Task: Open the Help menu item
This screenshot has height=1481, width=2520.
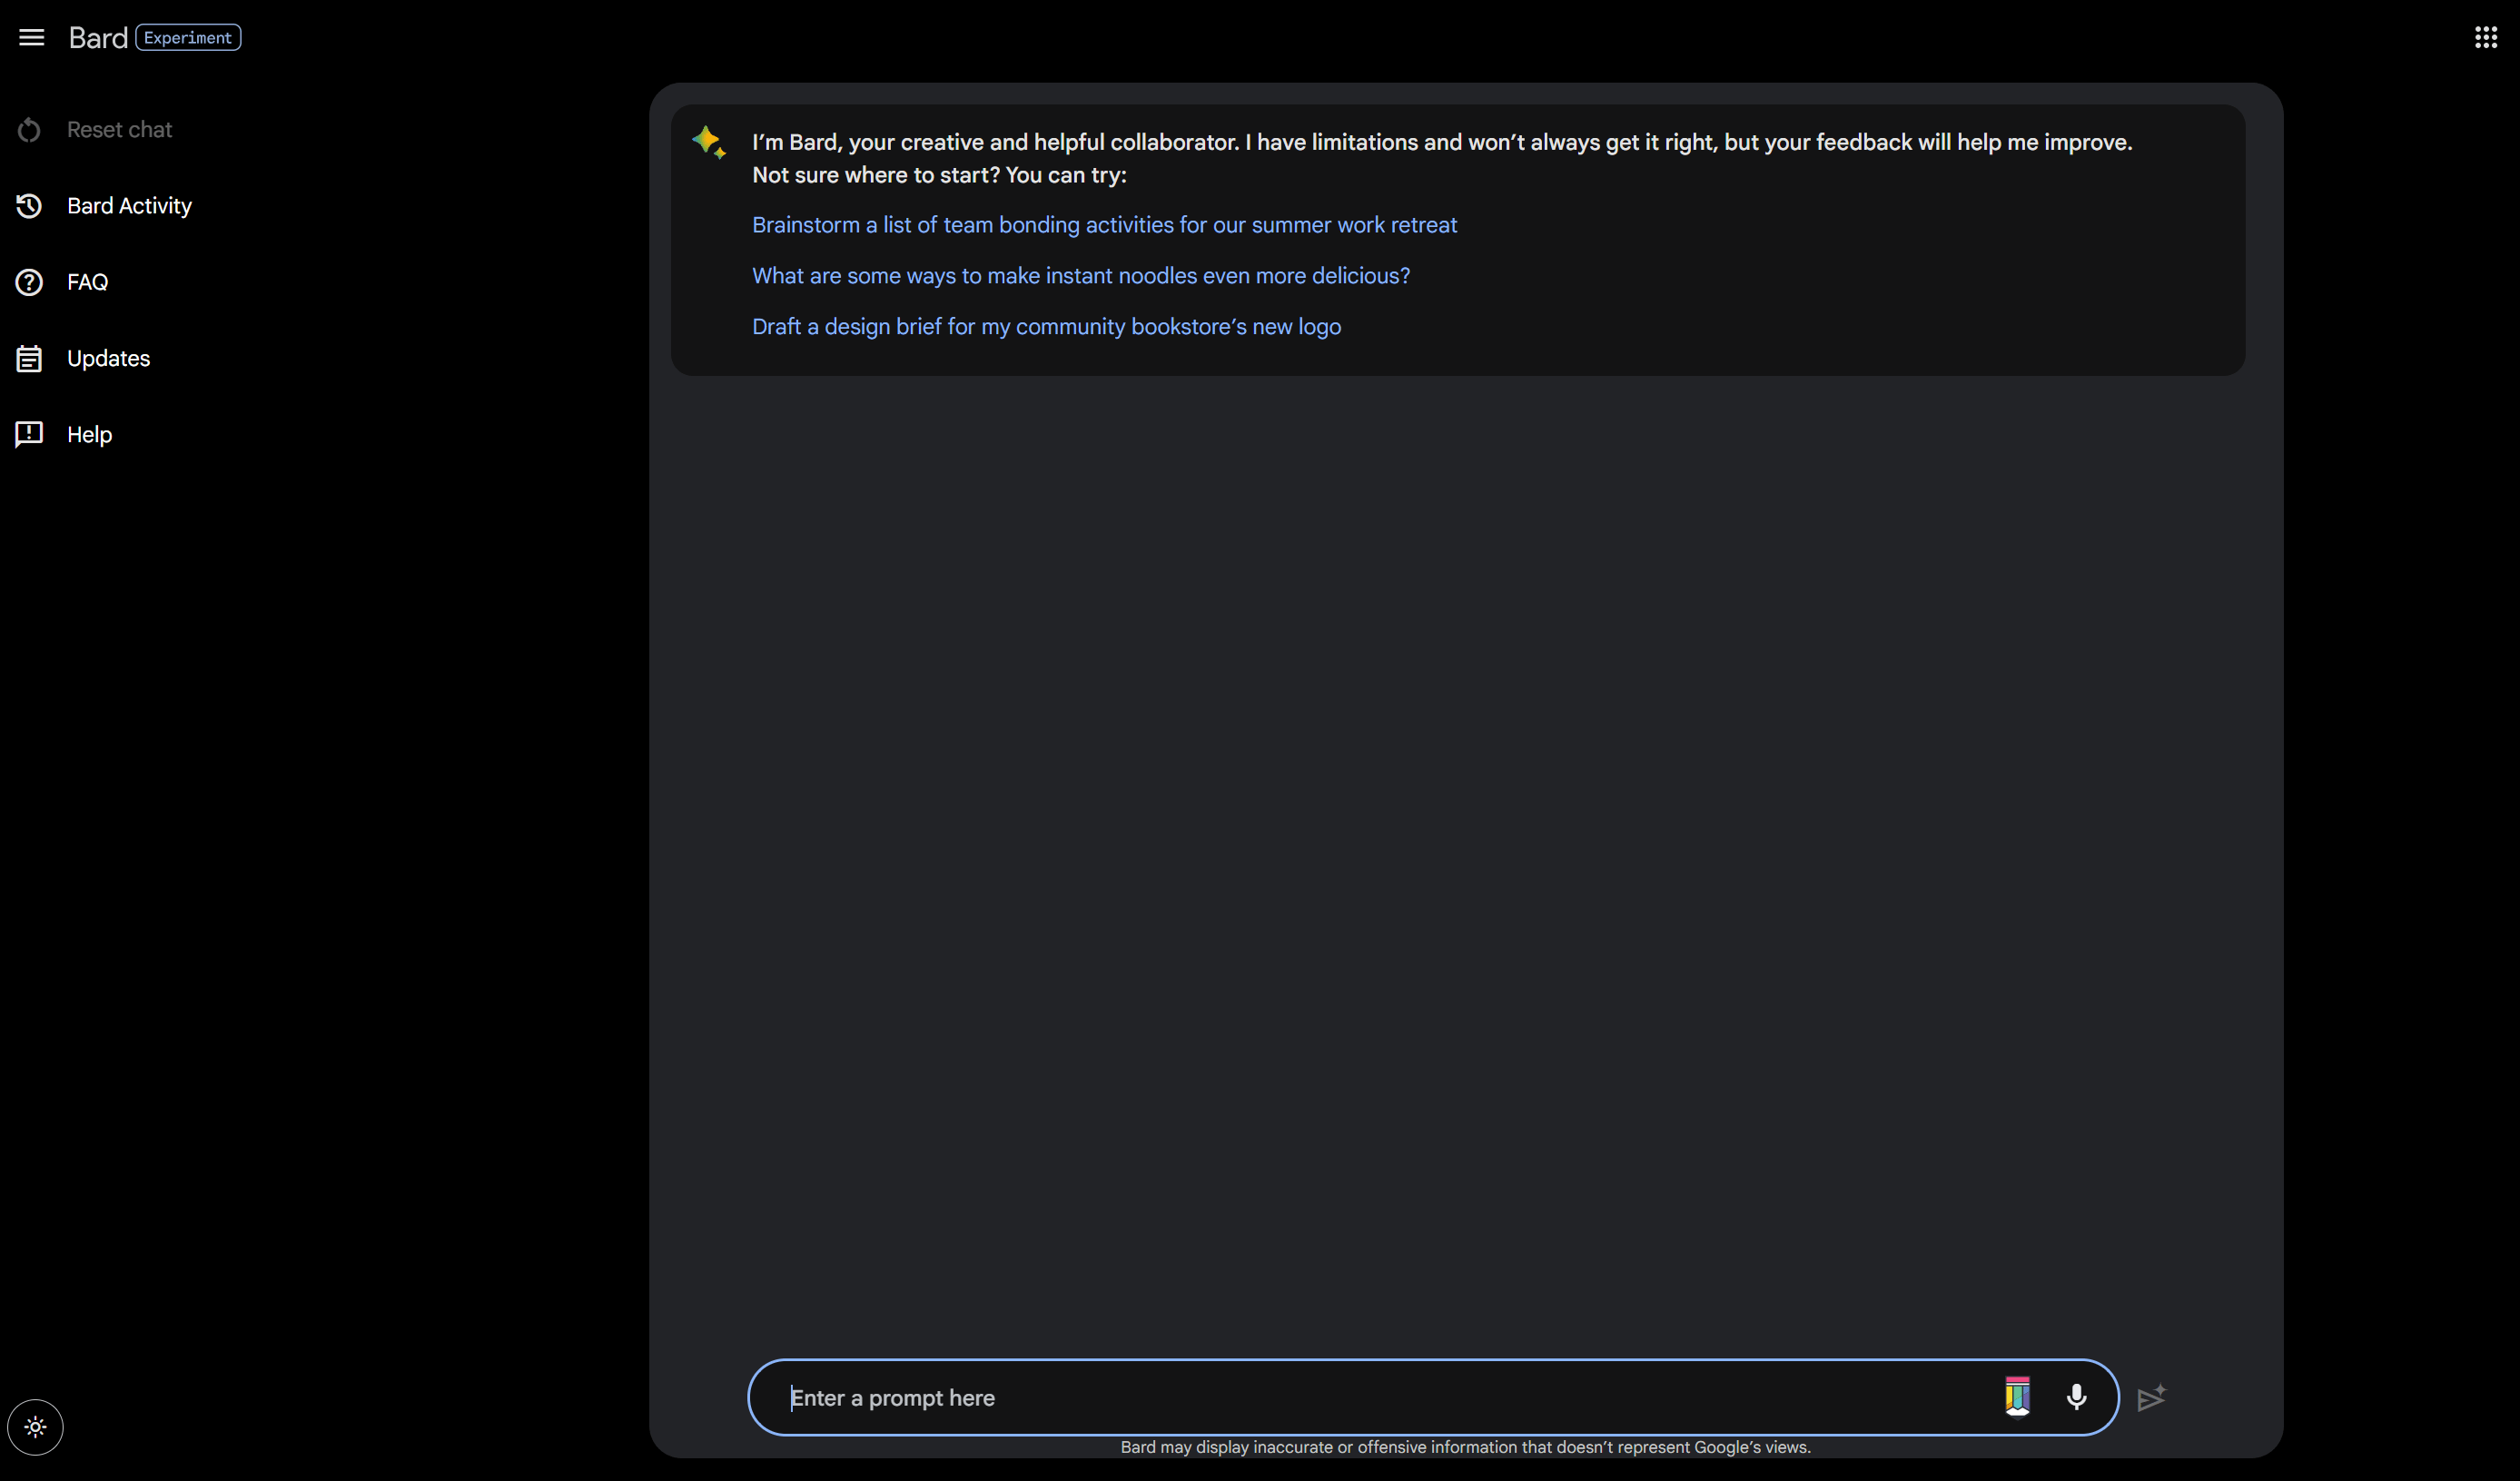Action: click(x=89, y=435)
